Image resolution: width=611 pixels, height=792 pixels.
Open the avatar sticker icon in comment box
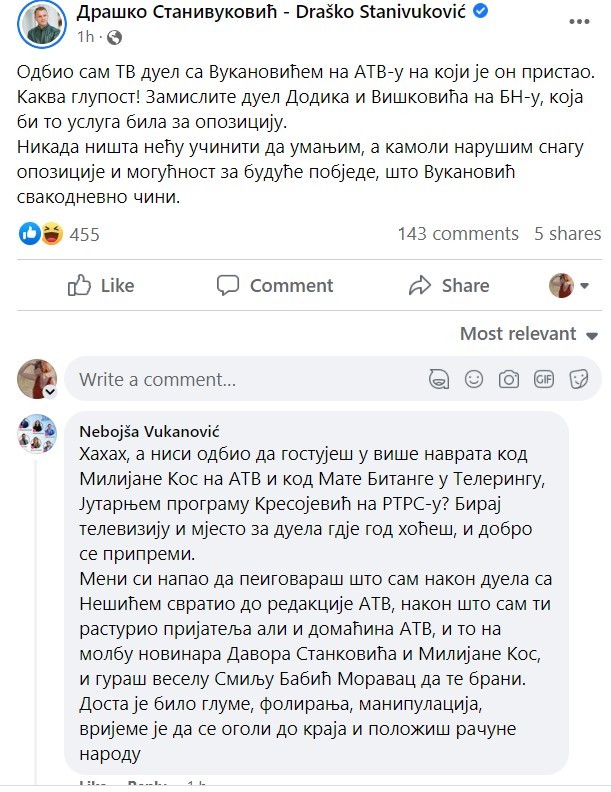tap(439, 379)
